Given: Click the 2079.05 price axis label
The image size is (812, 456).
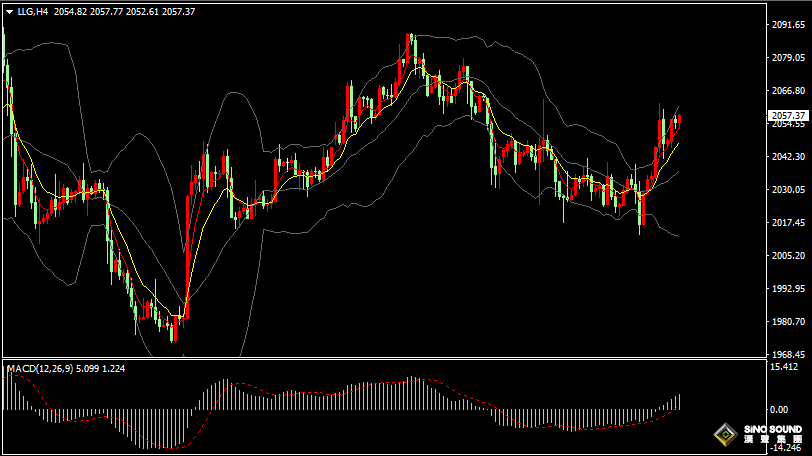Looking at the screenshot, I should tap(785, 58).
